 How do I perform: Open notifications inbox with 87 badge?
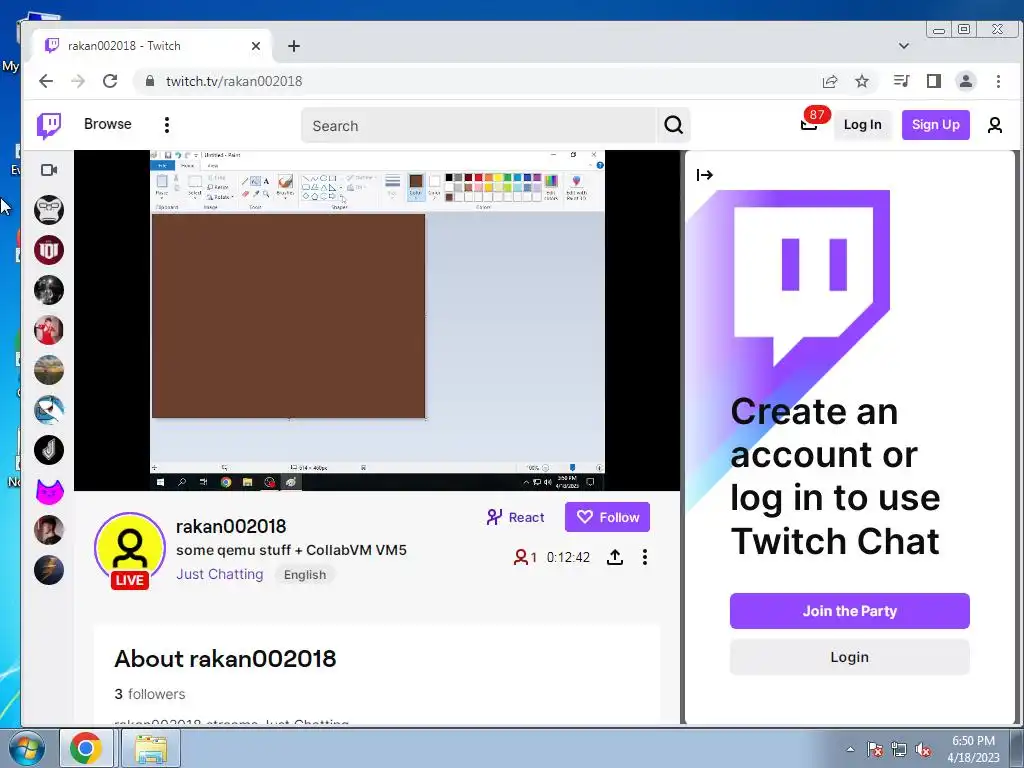pos(810,123)
